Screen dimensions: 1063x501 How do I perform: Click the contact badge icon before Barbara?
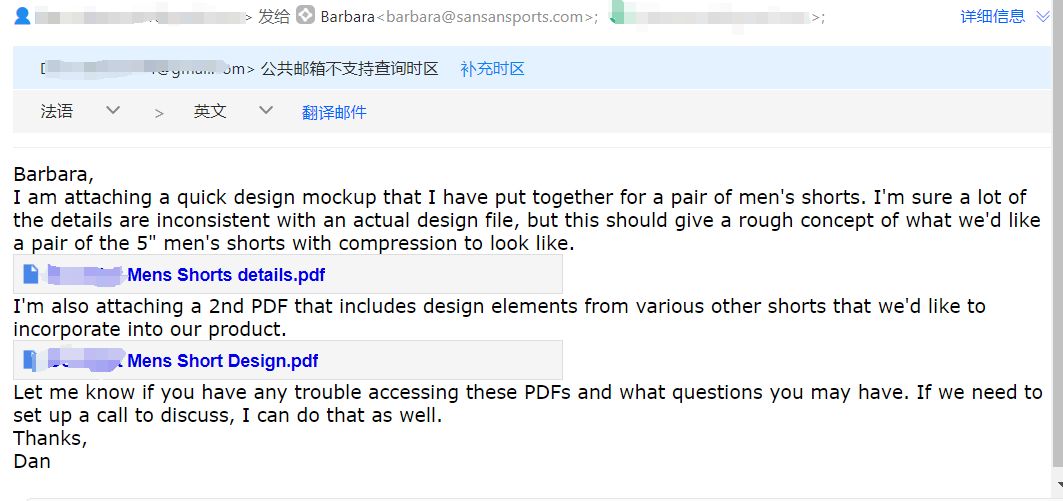point(306,15)
